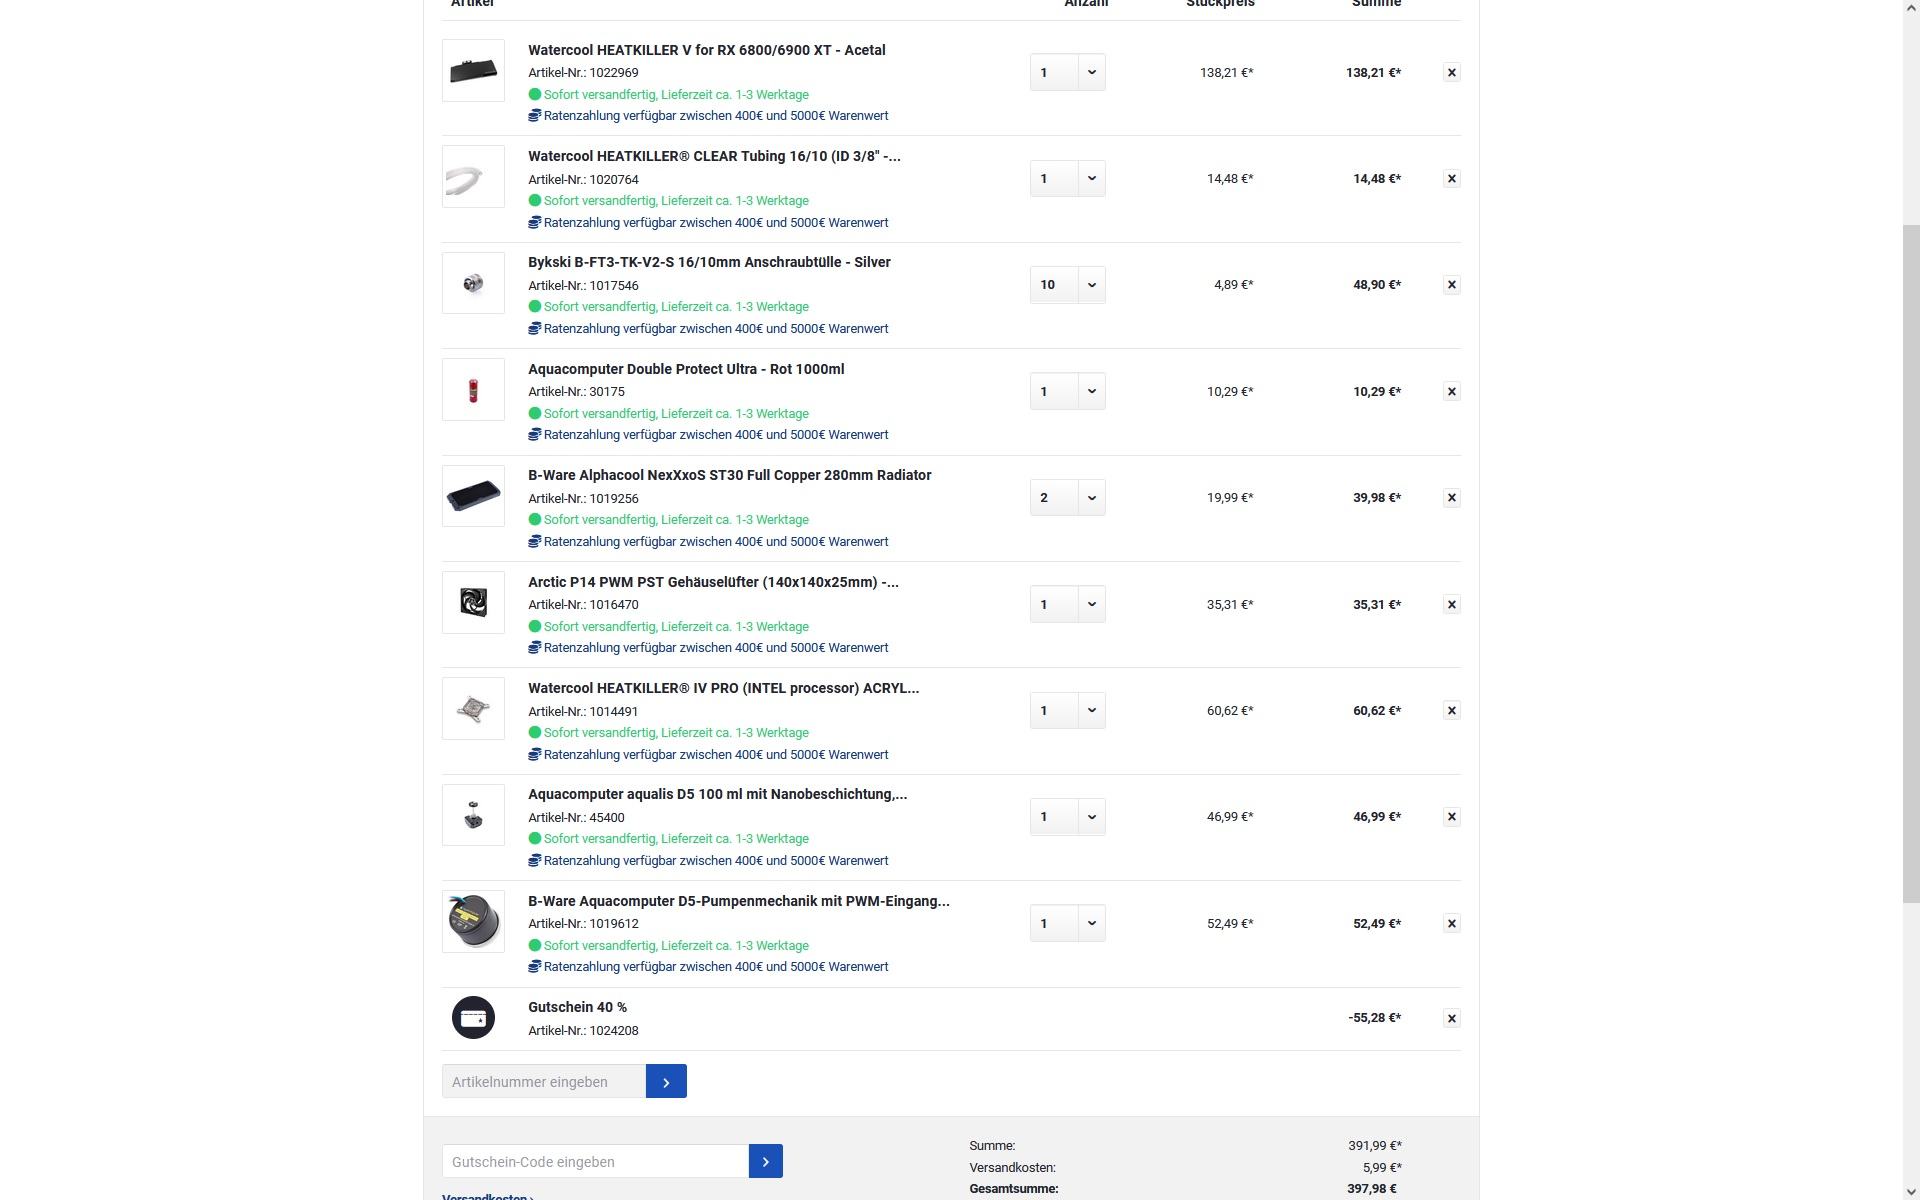This screenshot has width=1920, height=1200.
Task: Click the D5-Pumpenmechanik product image
Action: click(473, 922)
